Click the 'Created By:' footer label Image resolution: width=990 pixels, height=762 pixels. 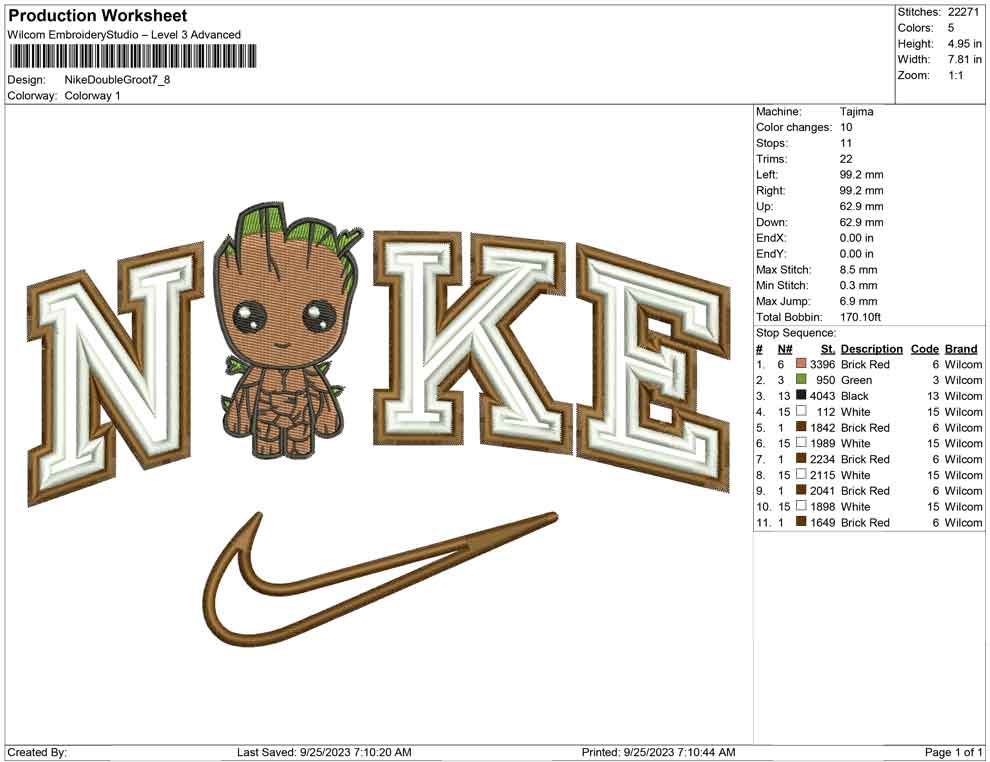coord(37,751)
